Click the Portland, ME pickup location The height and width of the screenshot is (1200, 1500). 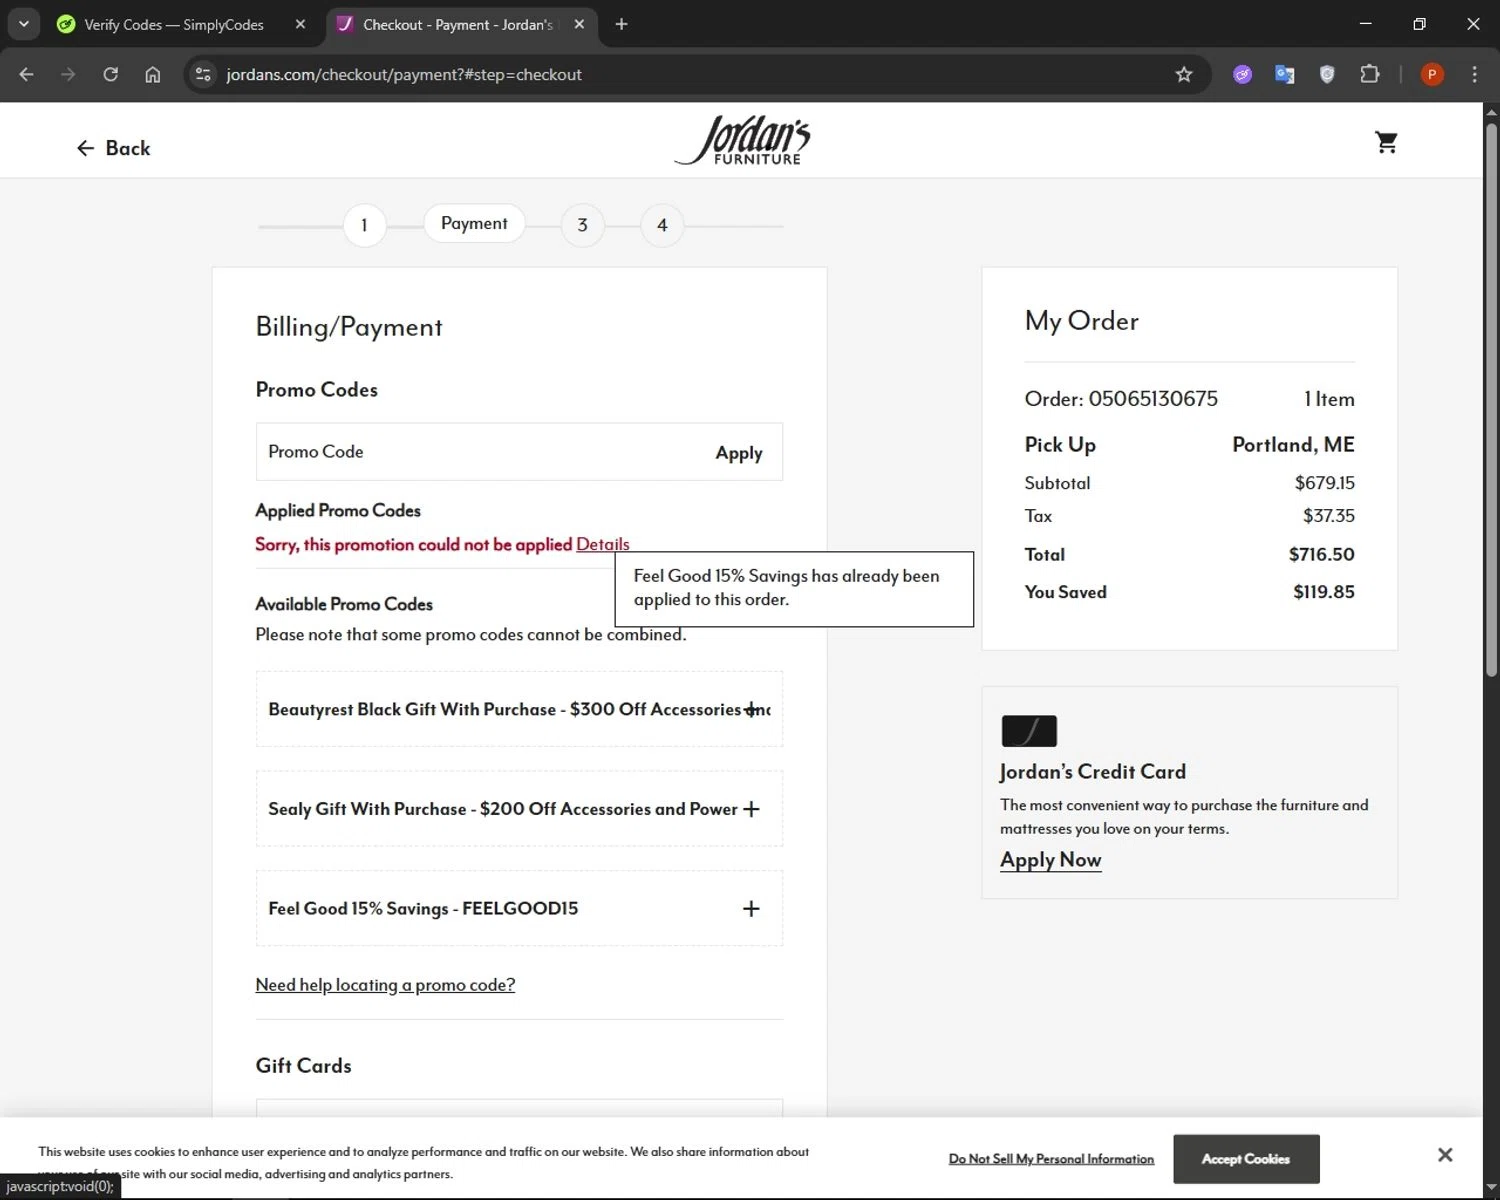click(x=1293, y=445)
